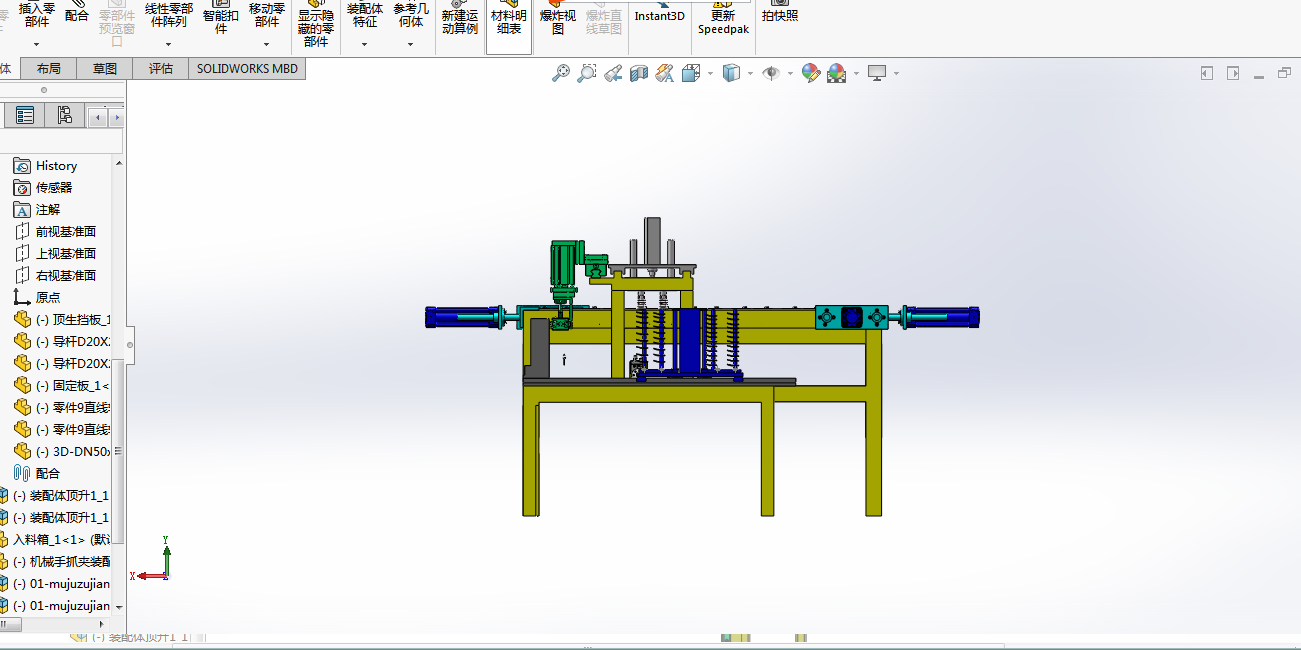Screen dimensions: 1301x650
Task: Activate the Section View tool
Action: (639, 73)
